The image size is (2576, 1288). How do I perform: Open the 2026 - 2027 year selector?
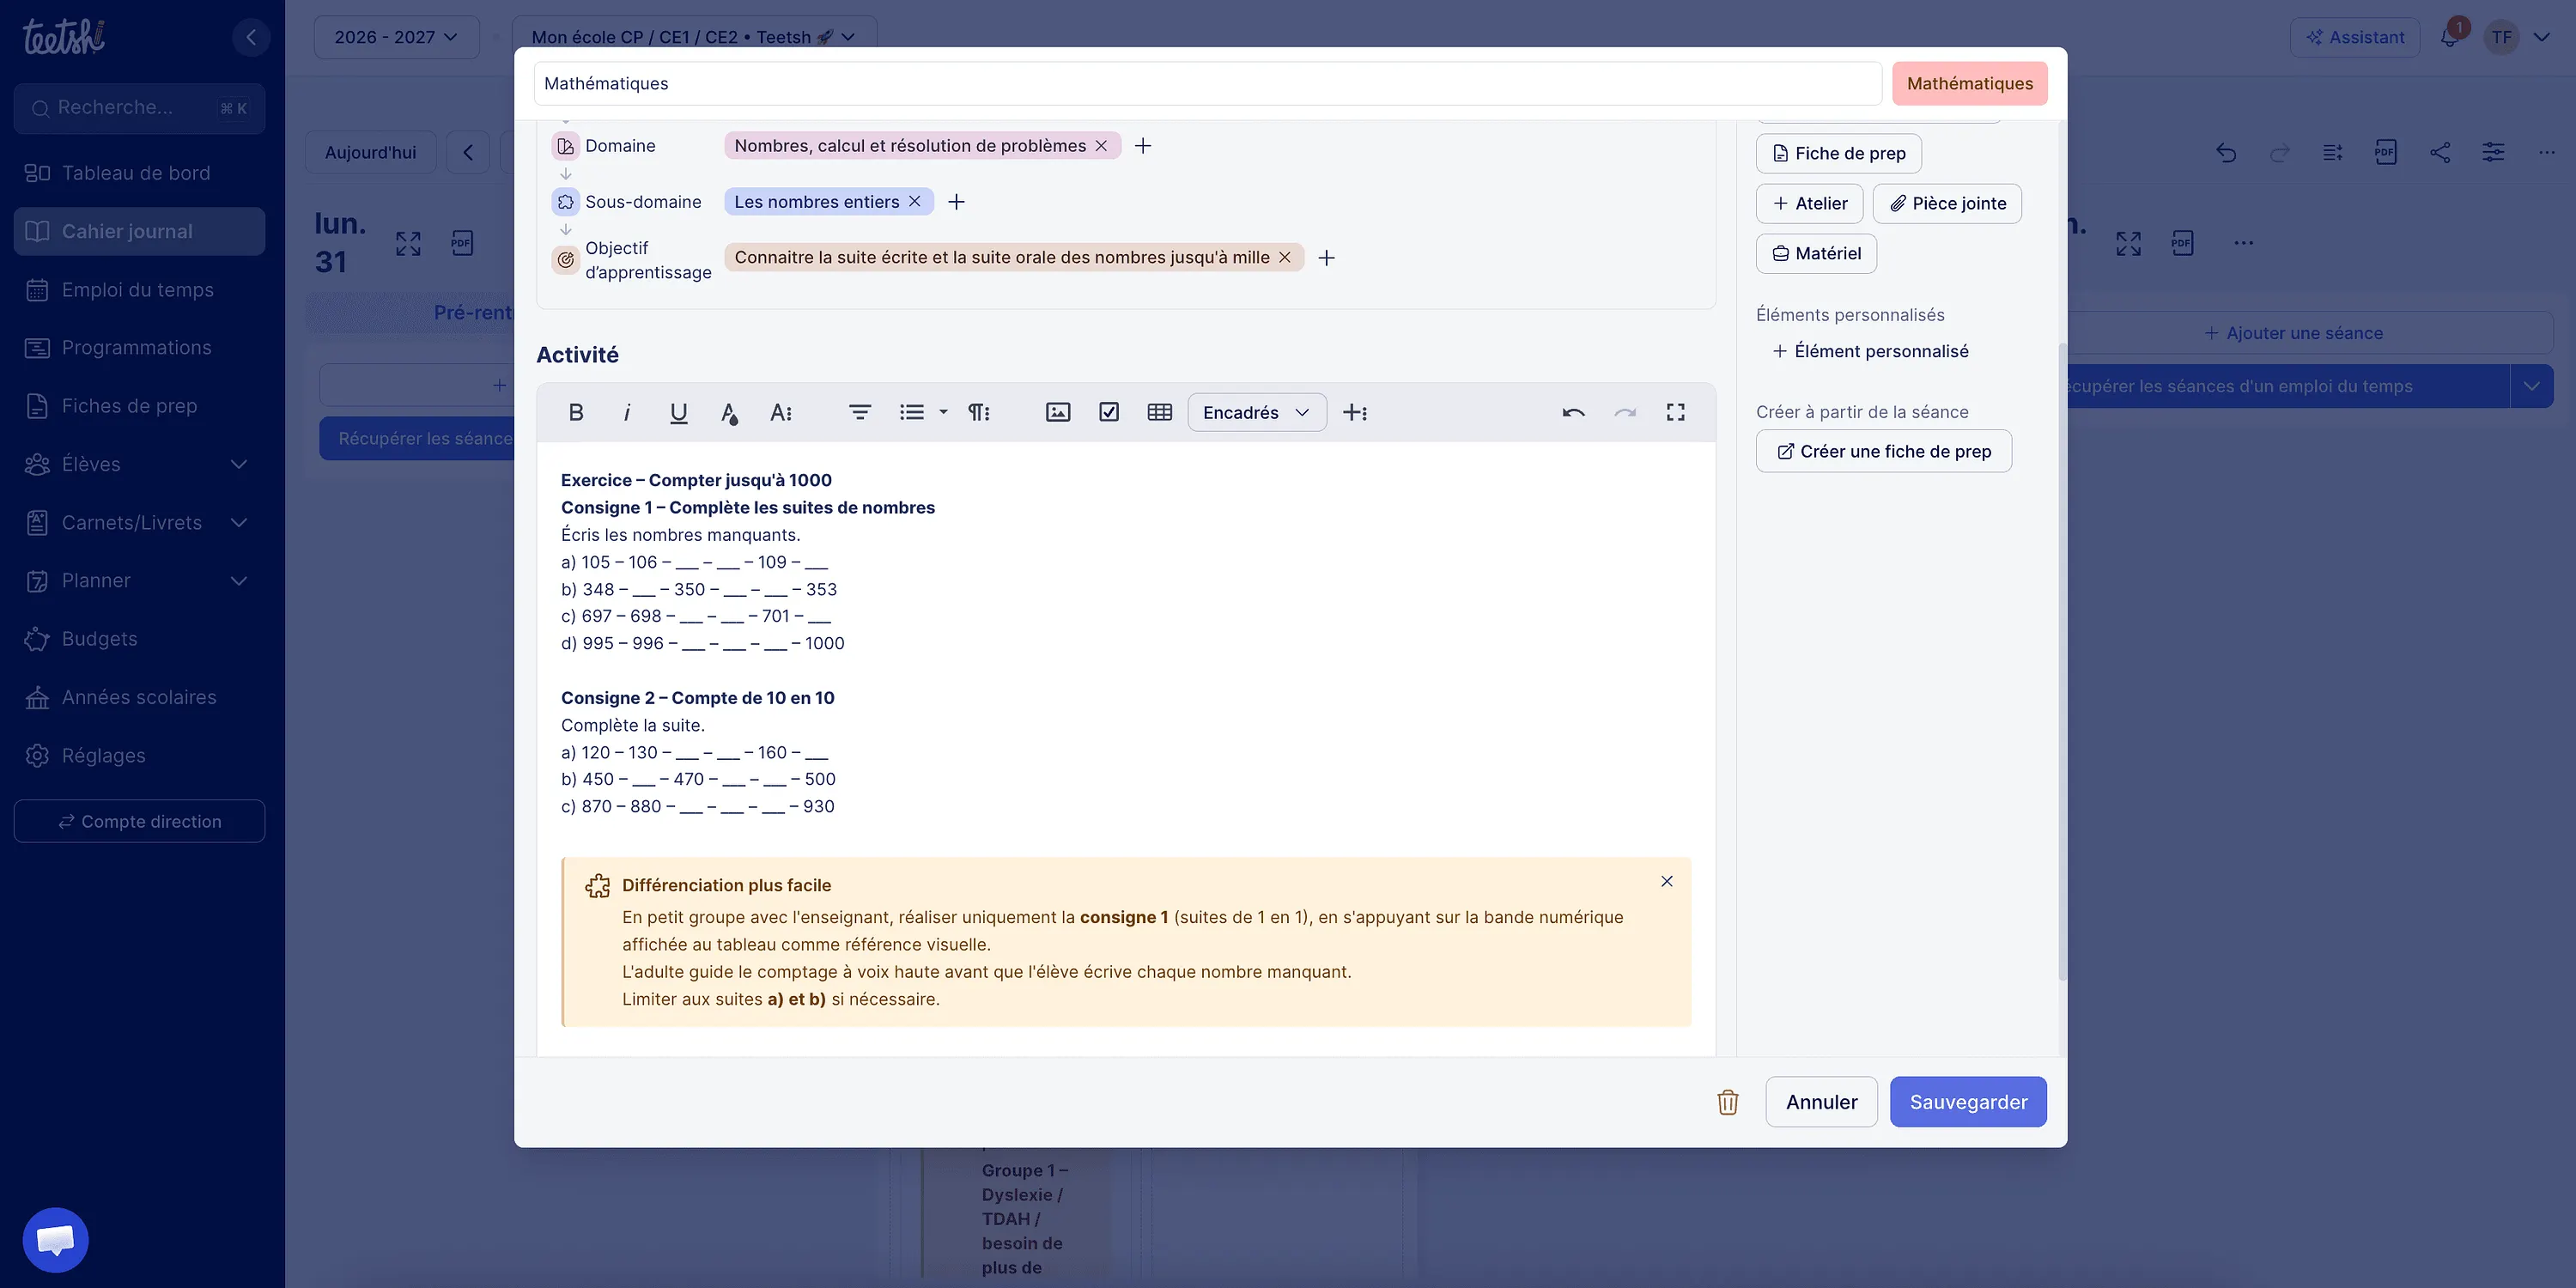coord(396,37)
